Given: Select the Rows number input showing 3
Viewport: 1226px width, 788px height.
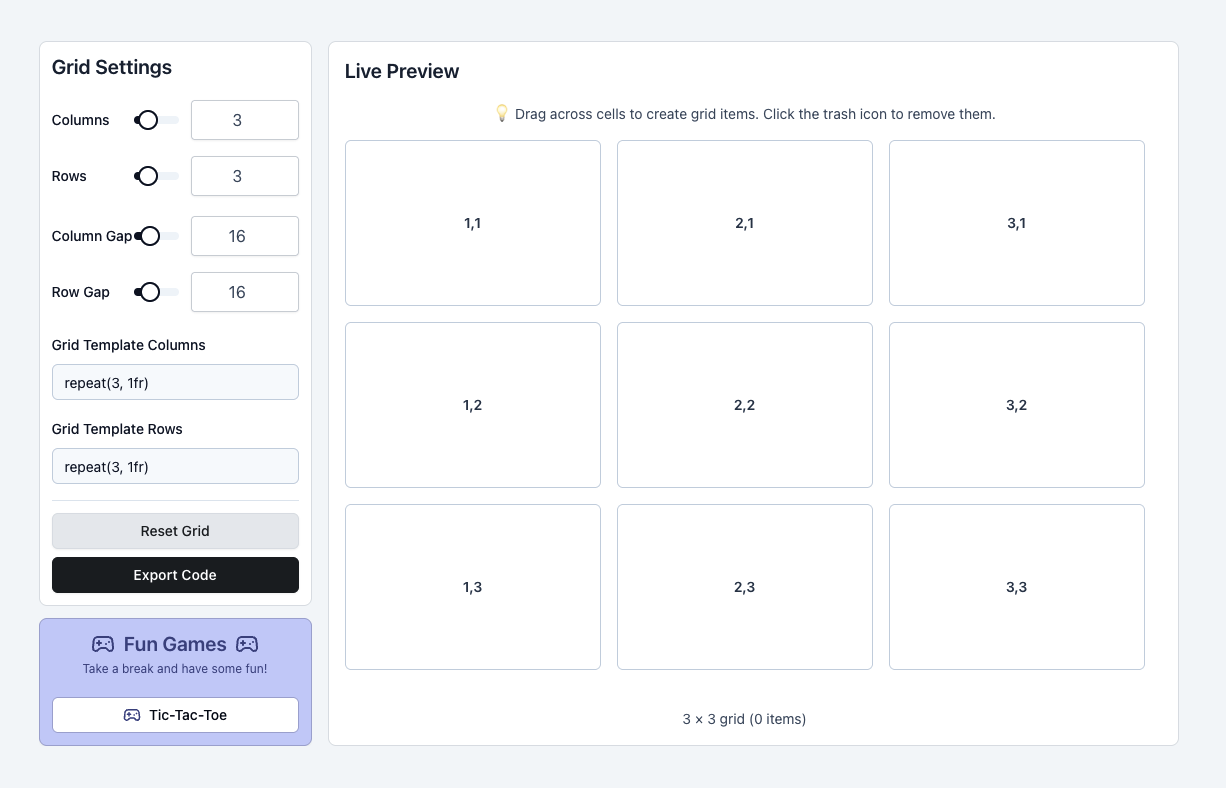Looking at the screenshot, I should coord(244,176).
